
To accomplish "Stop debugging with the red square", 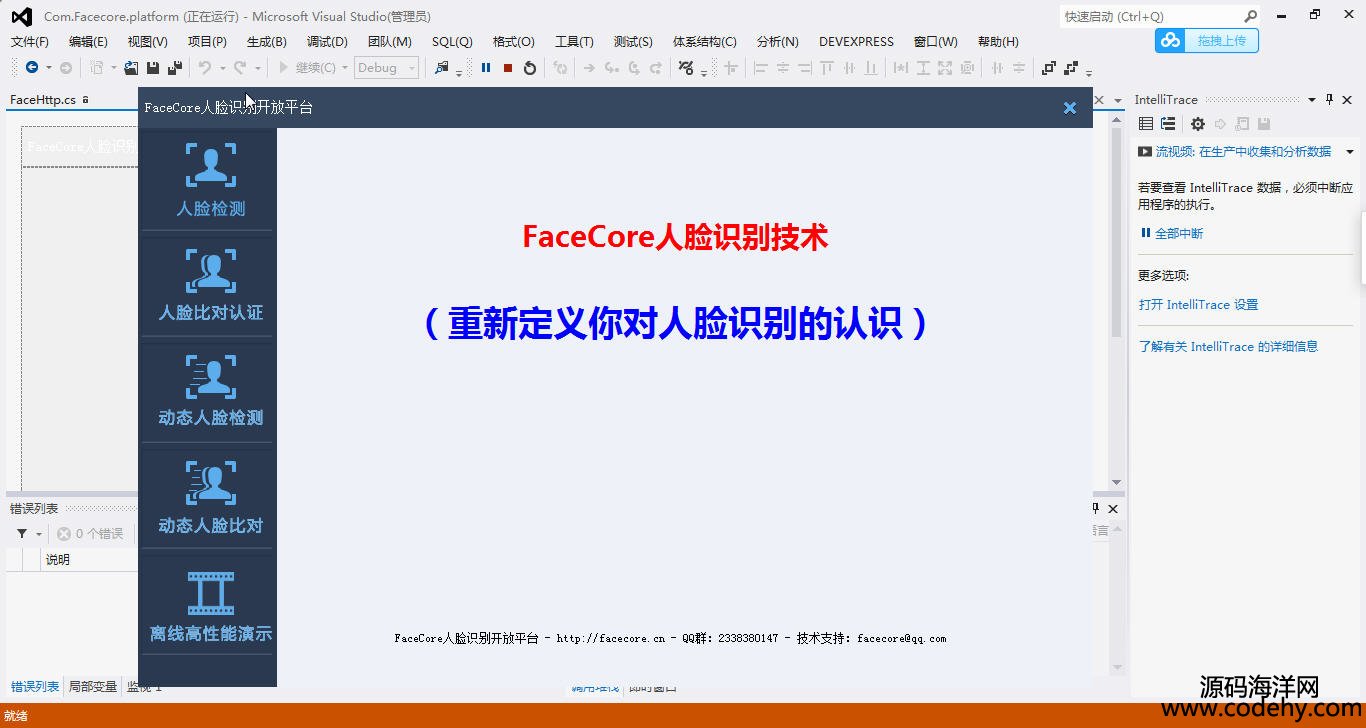I will point(508,68).
